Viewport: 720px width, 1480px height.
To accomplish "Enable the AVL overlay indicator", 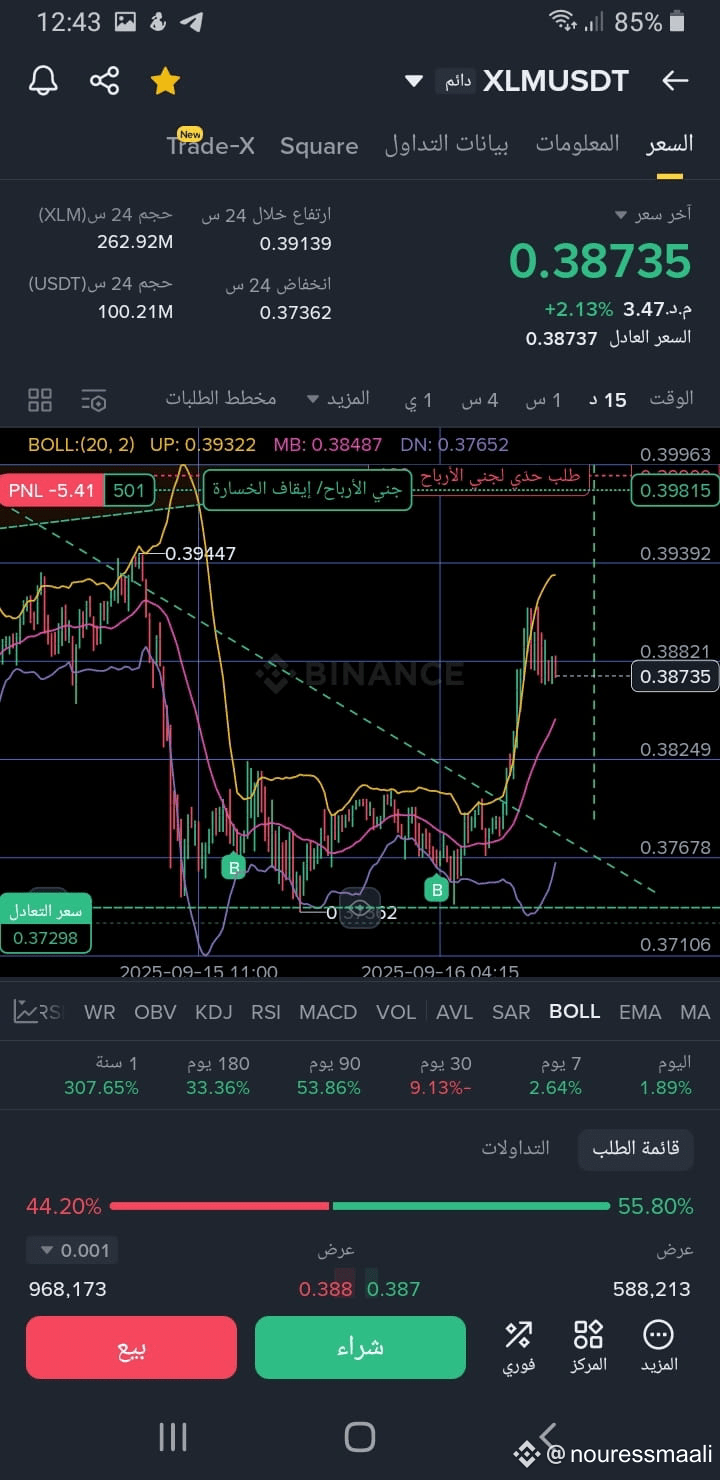I will [x=455, y=1012].
